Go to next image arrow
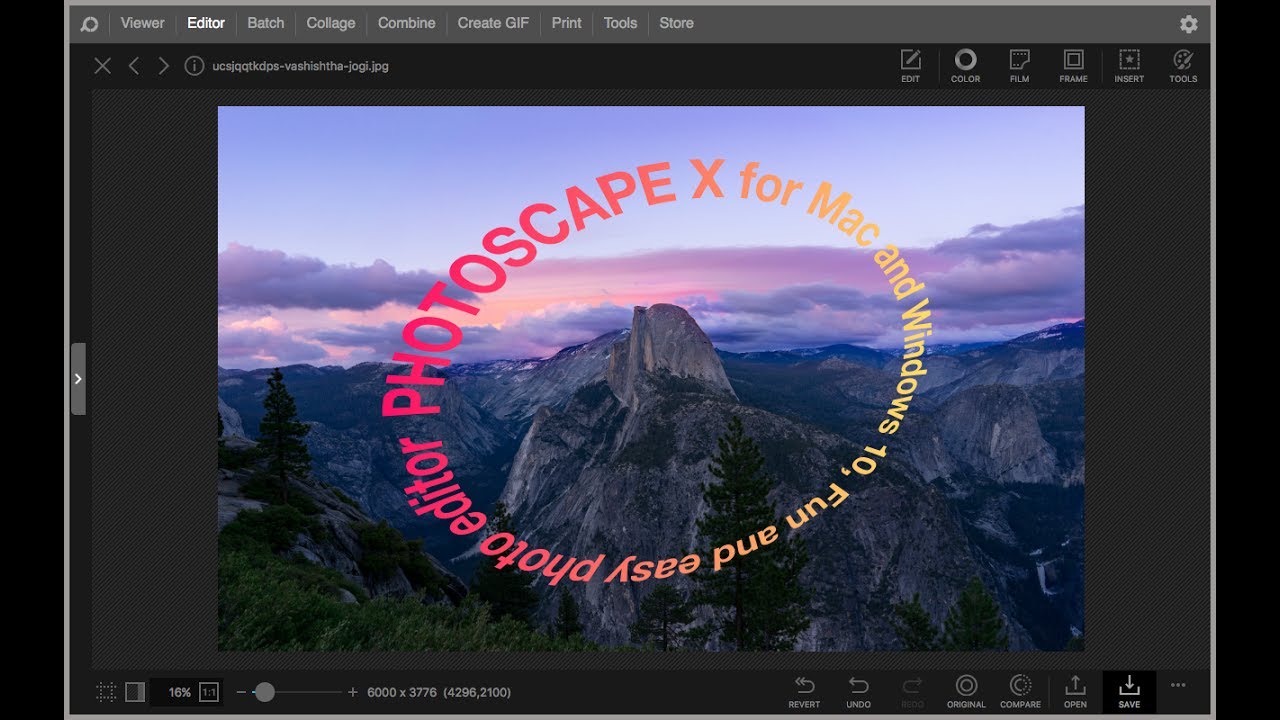Image resolution: width=1280 pixels, height=720 pixels. (164, 66)
